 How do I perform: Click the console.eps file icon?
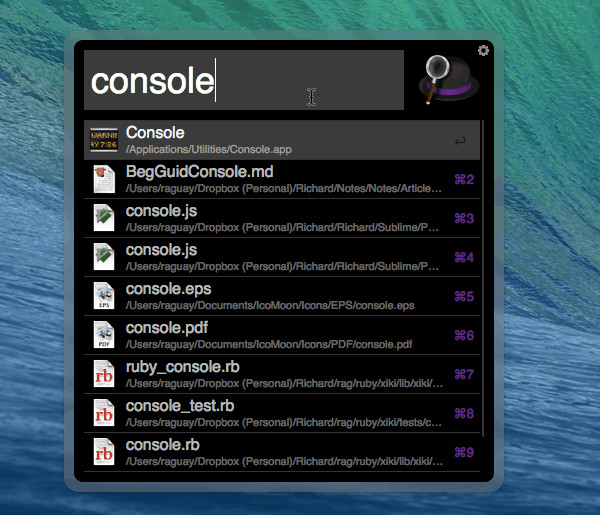click(104, 296)
